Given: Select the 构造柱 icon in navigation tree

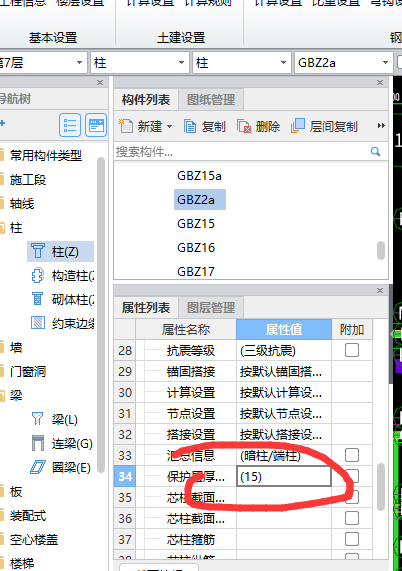Looking at the screenshot, I should pyautogui.click(x=38, y=276).
